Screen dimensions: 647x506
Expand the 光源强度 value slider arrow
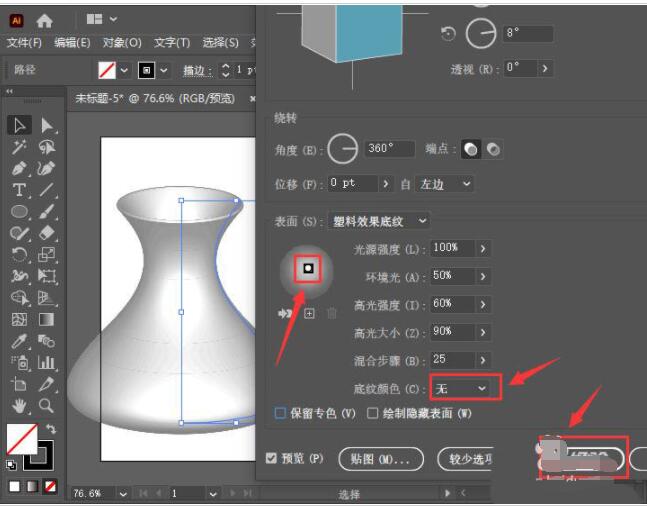(483, 249)
